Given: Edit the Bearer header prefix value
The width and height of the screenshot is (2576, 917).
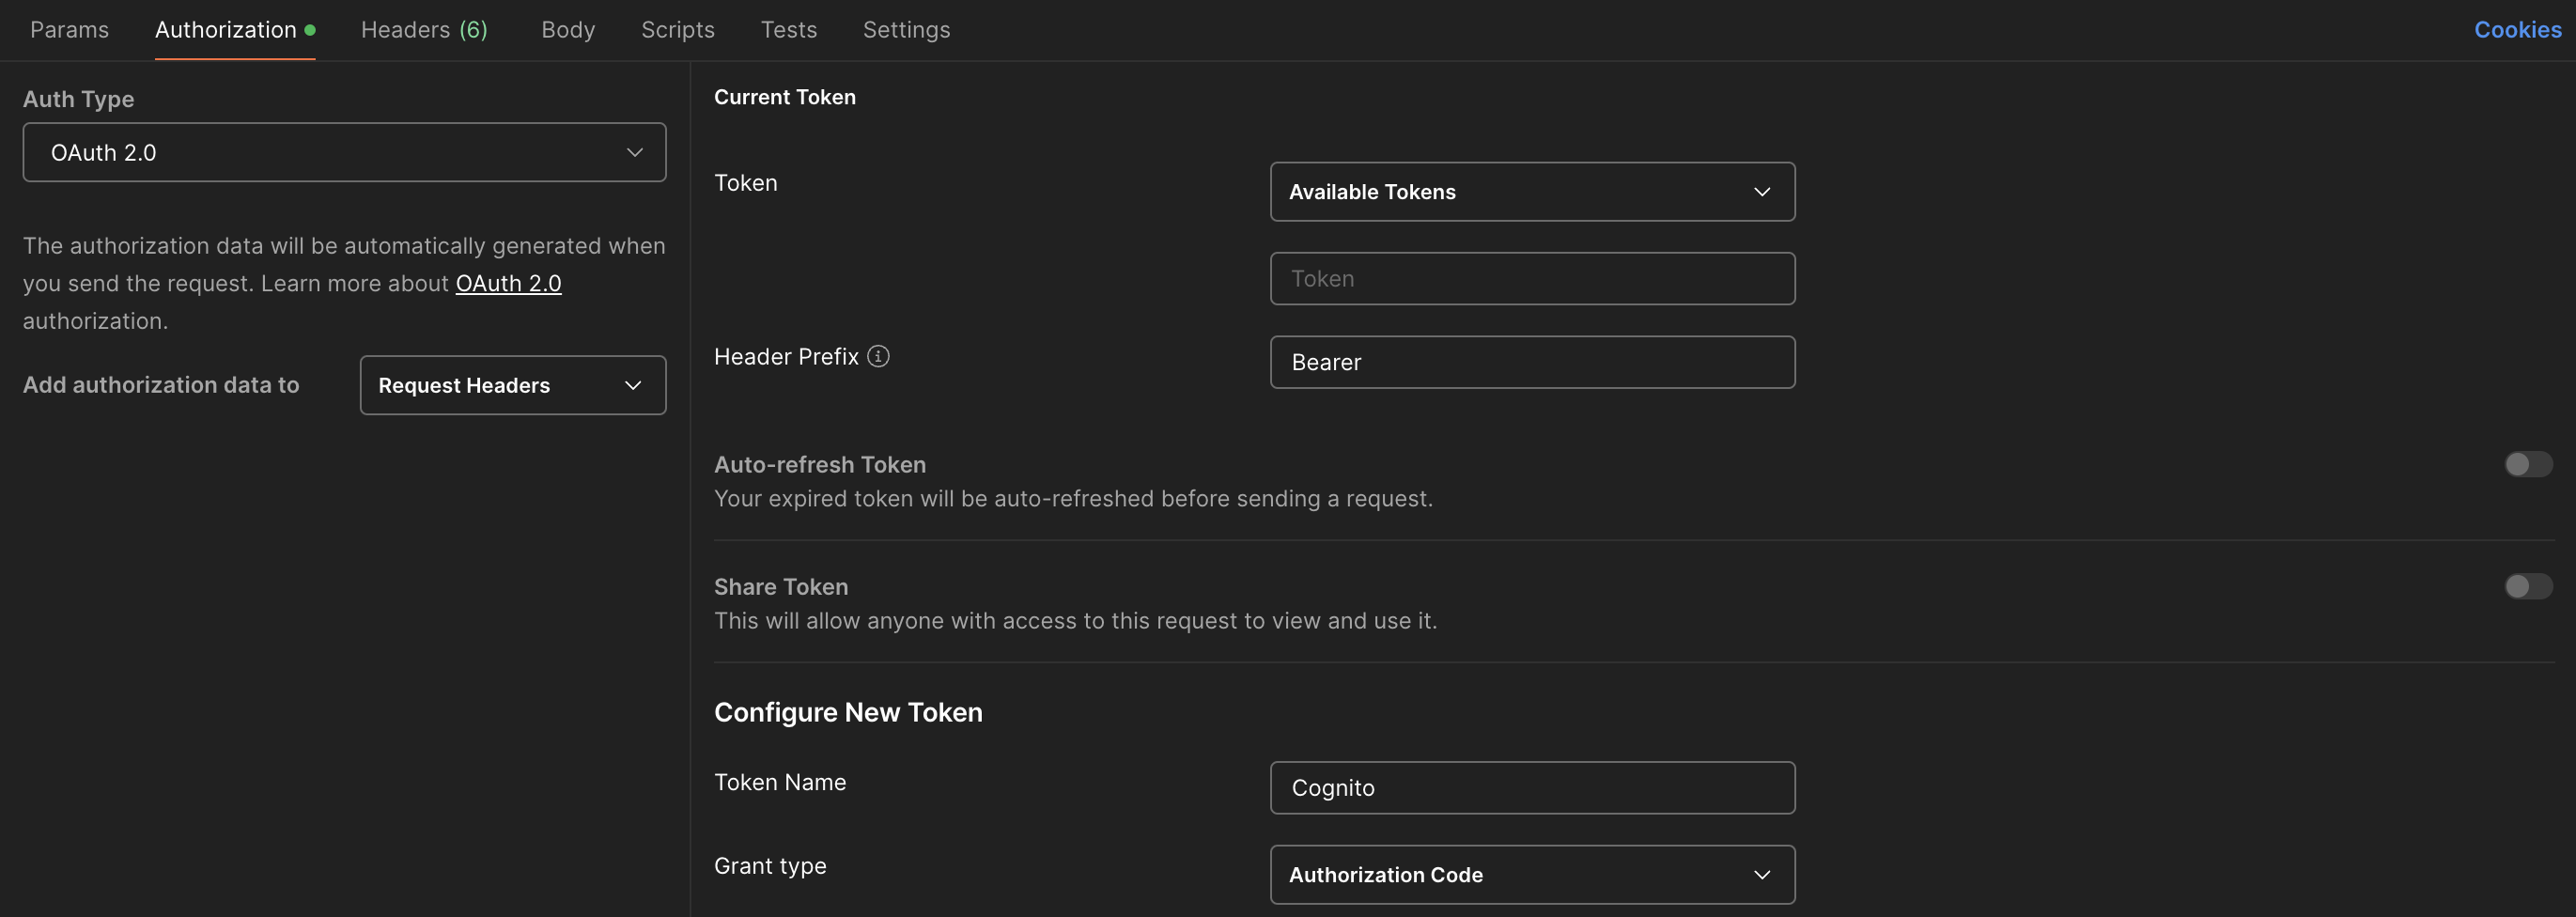Looking at the screenshot, I should coord(1532,362).
